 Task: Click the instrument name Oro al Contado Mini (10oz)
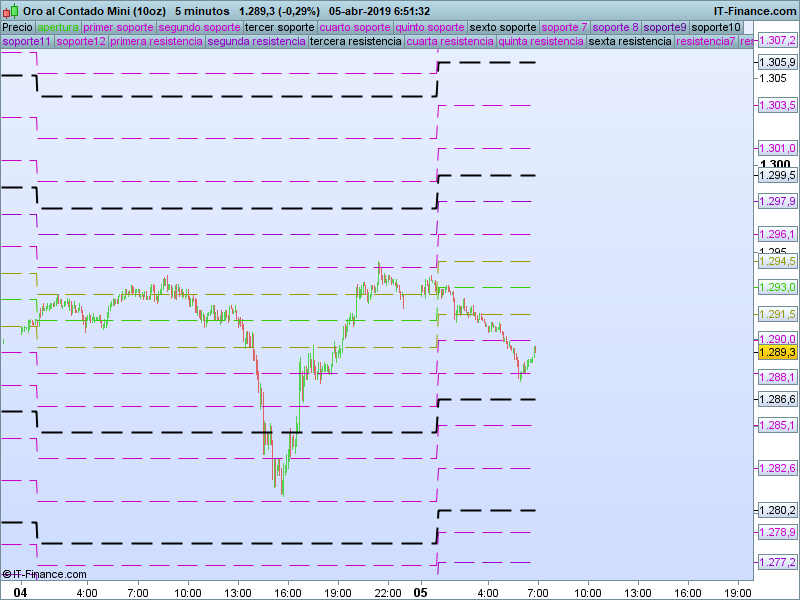point(94,11)
